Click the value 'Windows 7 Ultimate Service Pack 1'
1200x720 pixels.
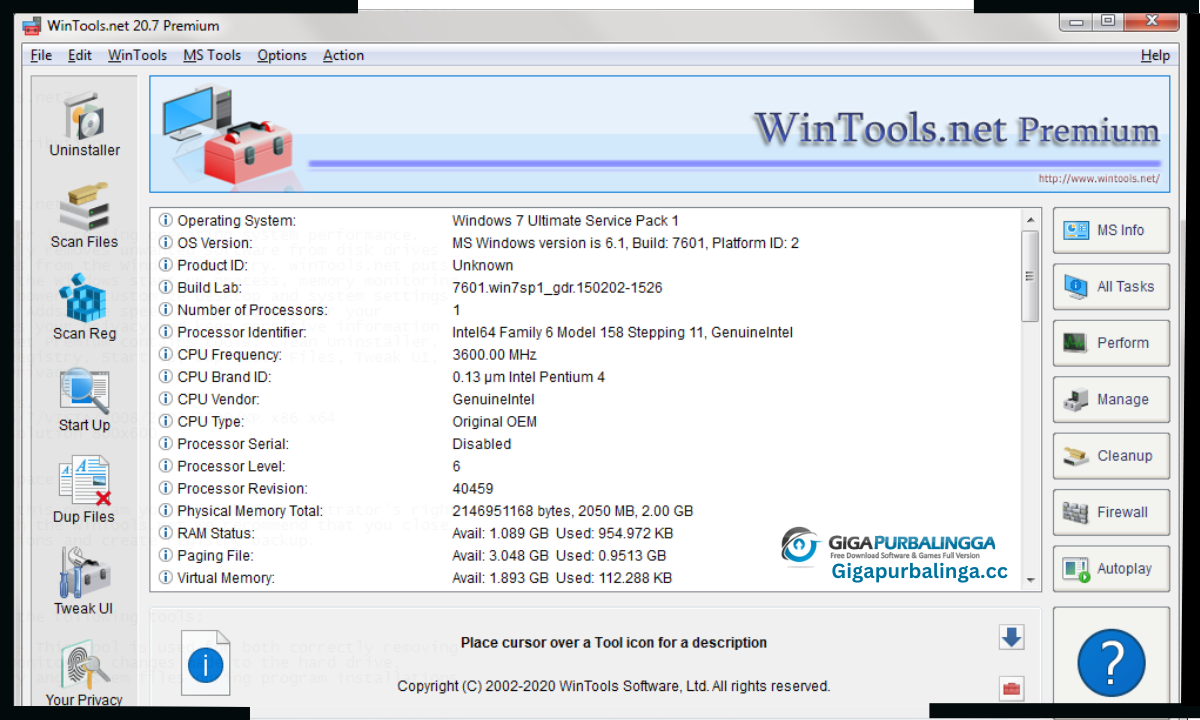pos(566,220)
